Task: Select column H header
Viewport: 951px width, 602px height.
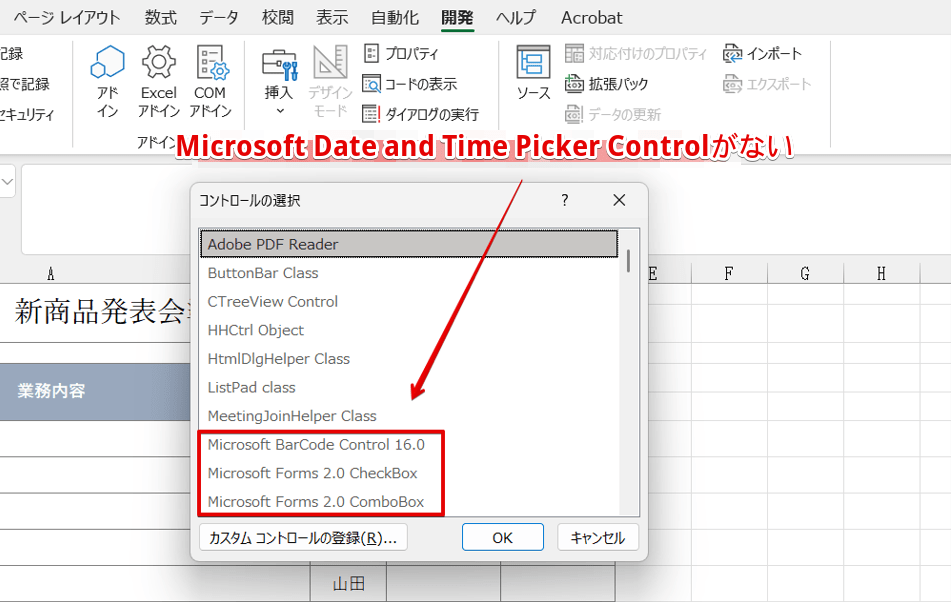Action: pos(881,273)
